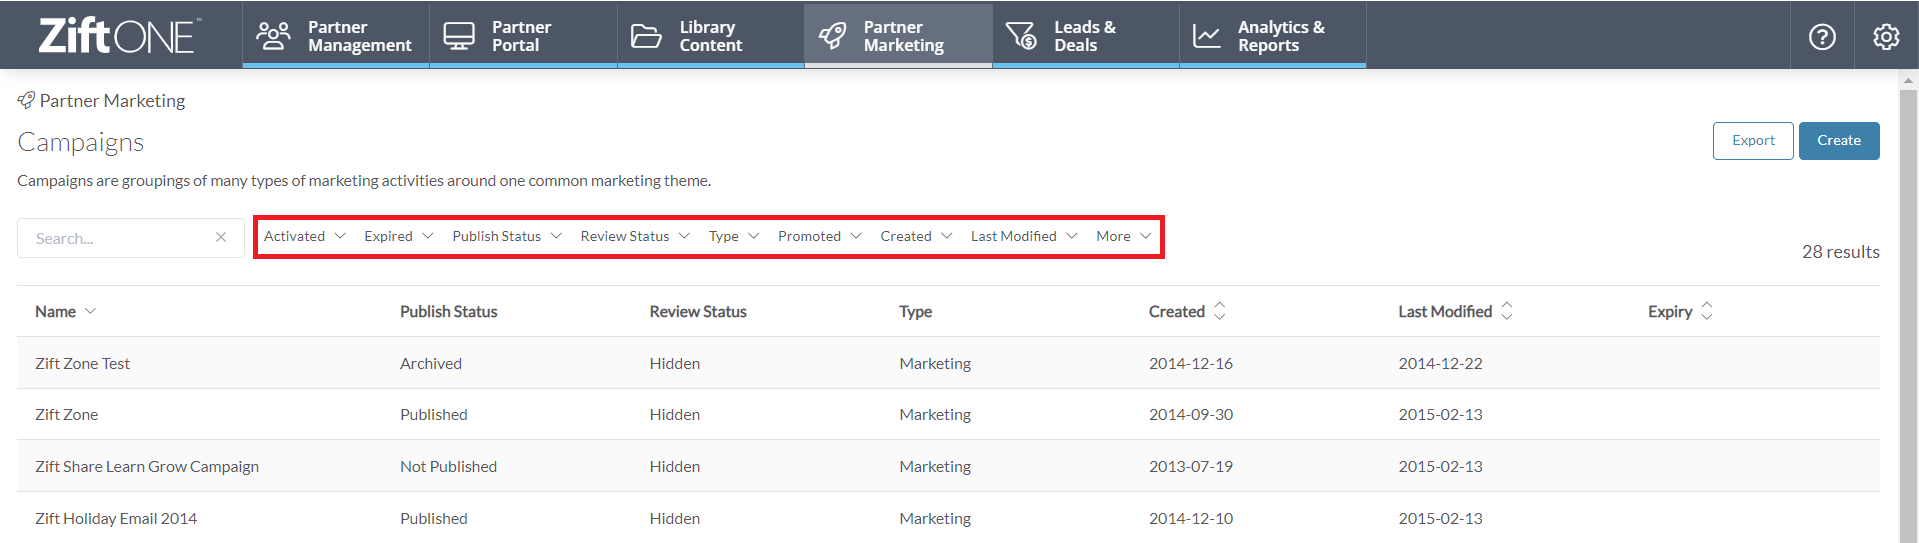
Task: Click the Not Published status cell
Action: point(448,466)
